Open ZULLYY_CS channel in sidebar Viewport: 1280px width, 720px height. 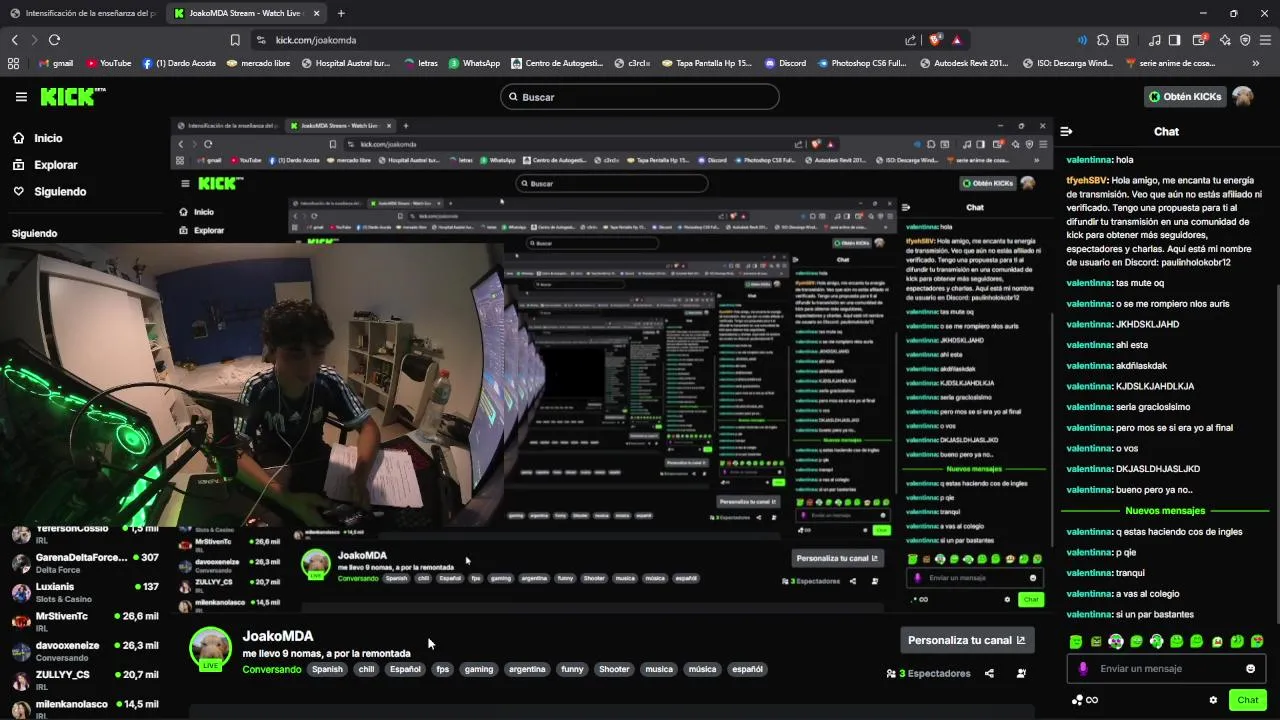click(85, 680)
